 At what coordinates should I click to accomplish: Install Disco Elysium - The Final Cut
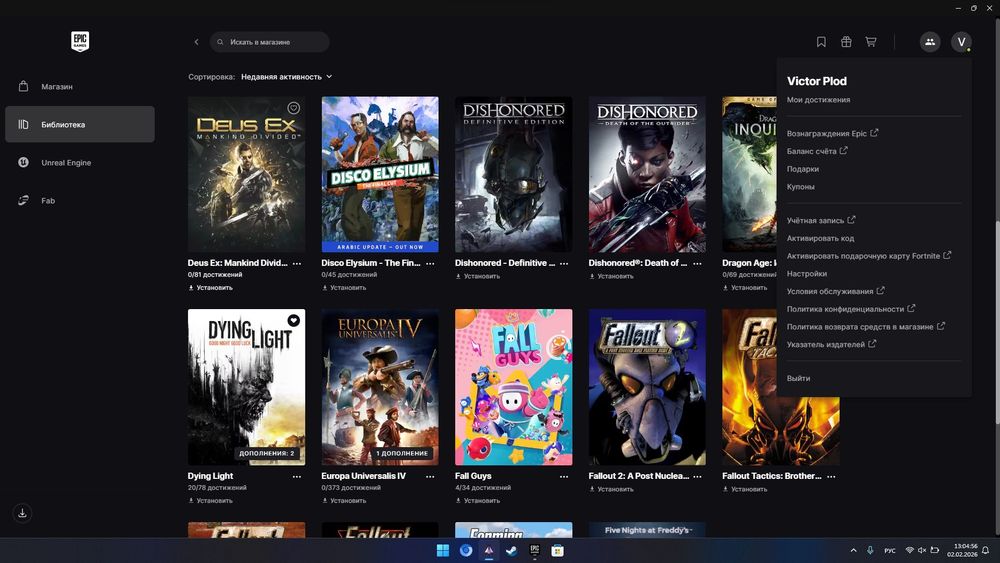click(x=344, y=288)
